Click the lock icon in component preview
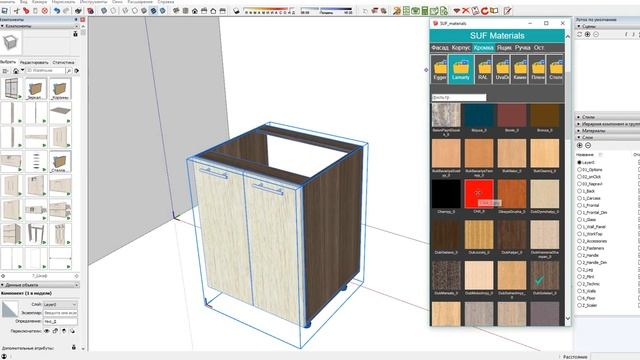Viewport: 640px width, 360px height. point(75,34)
